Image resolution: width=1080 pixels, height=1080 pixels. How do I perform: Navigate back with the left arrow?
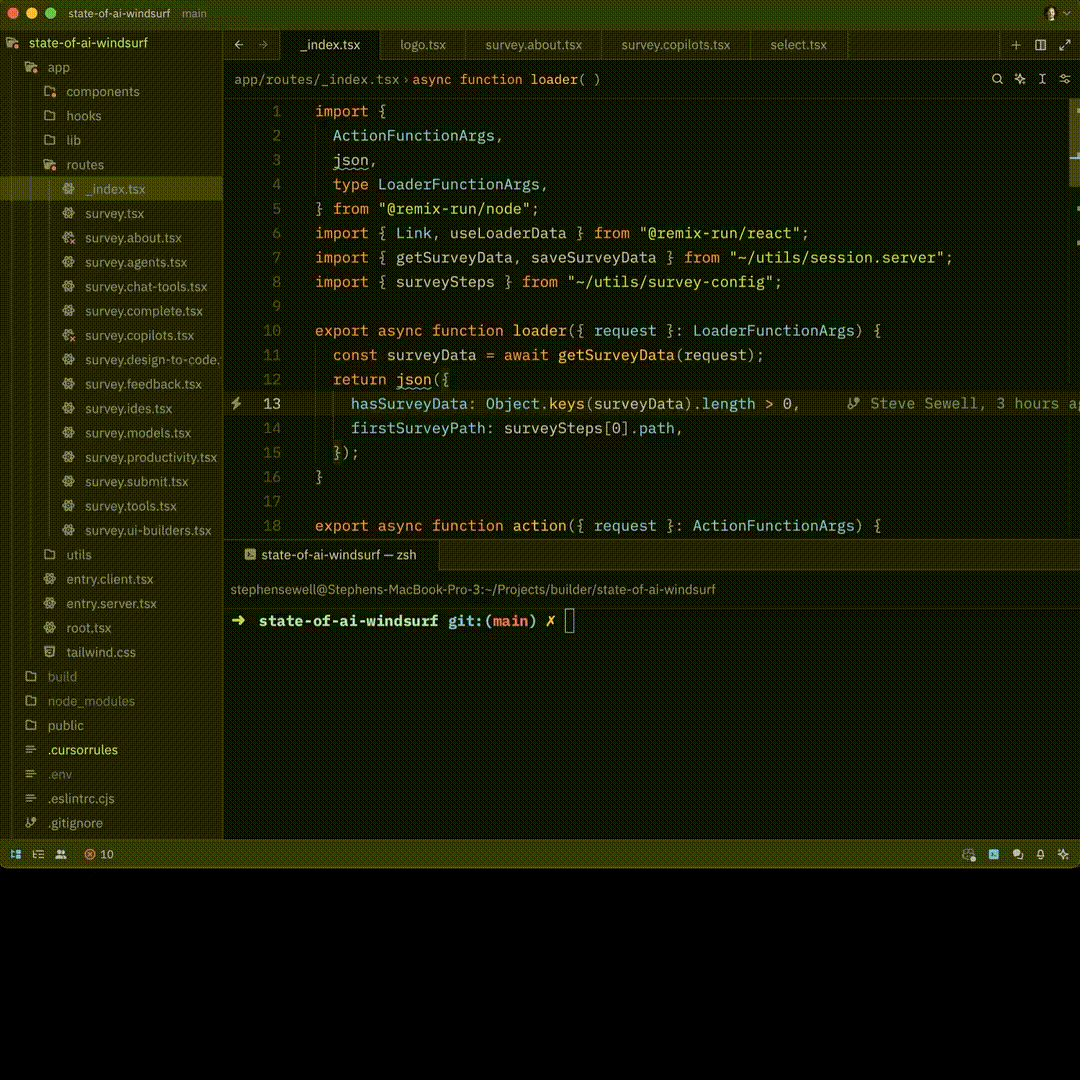[x=239, y=45]
